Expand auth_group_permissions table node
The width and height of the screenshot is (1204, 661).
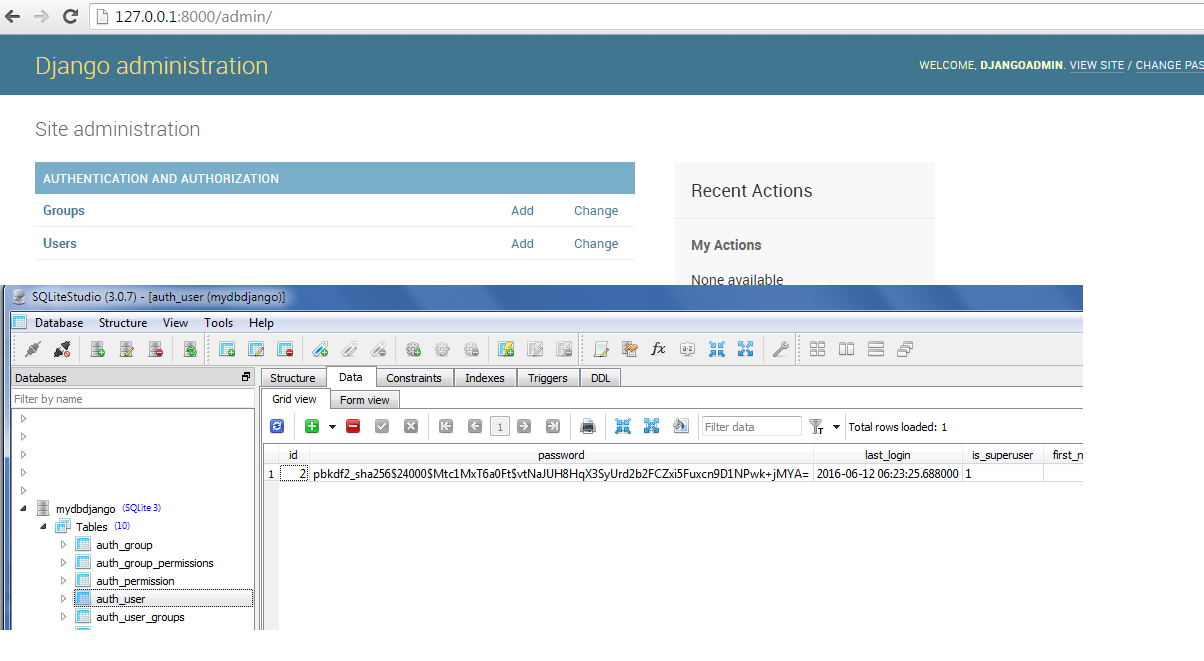pos(64,563)
